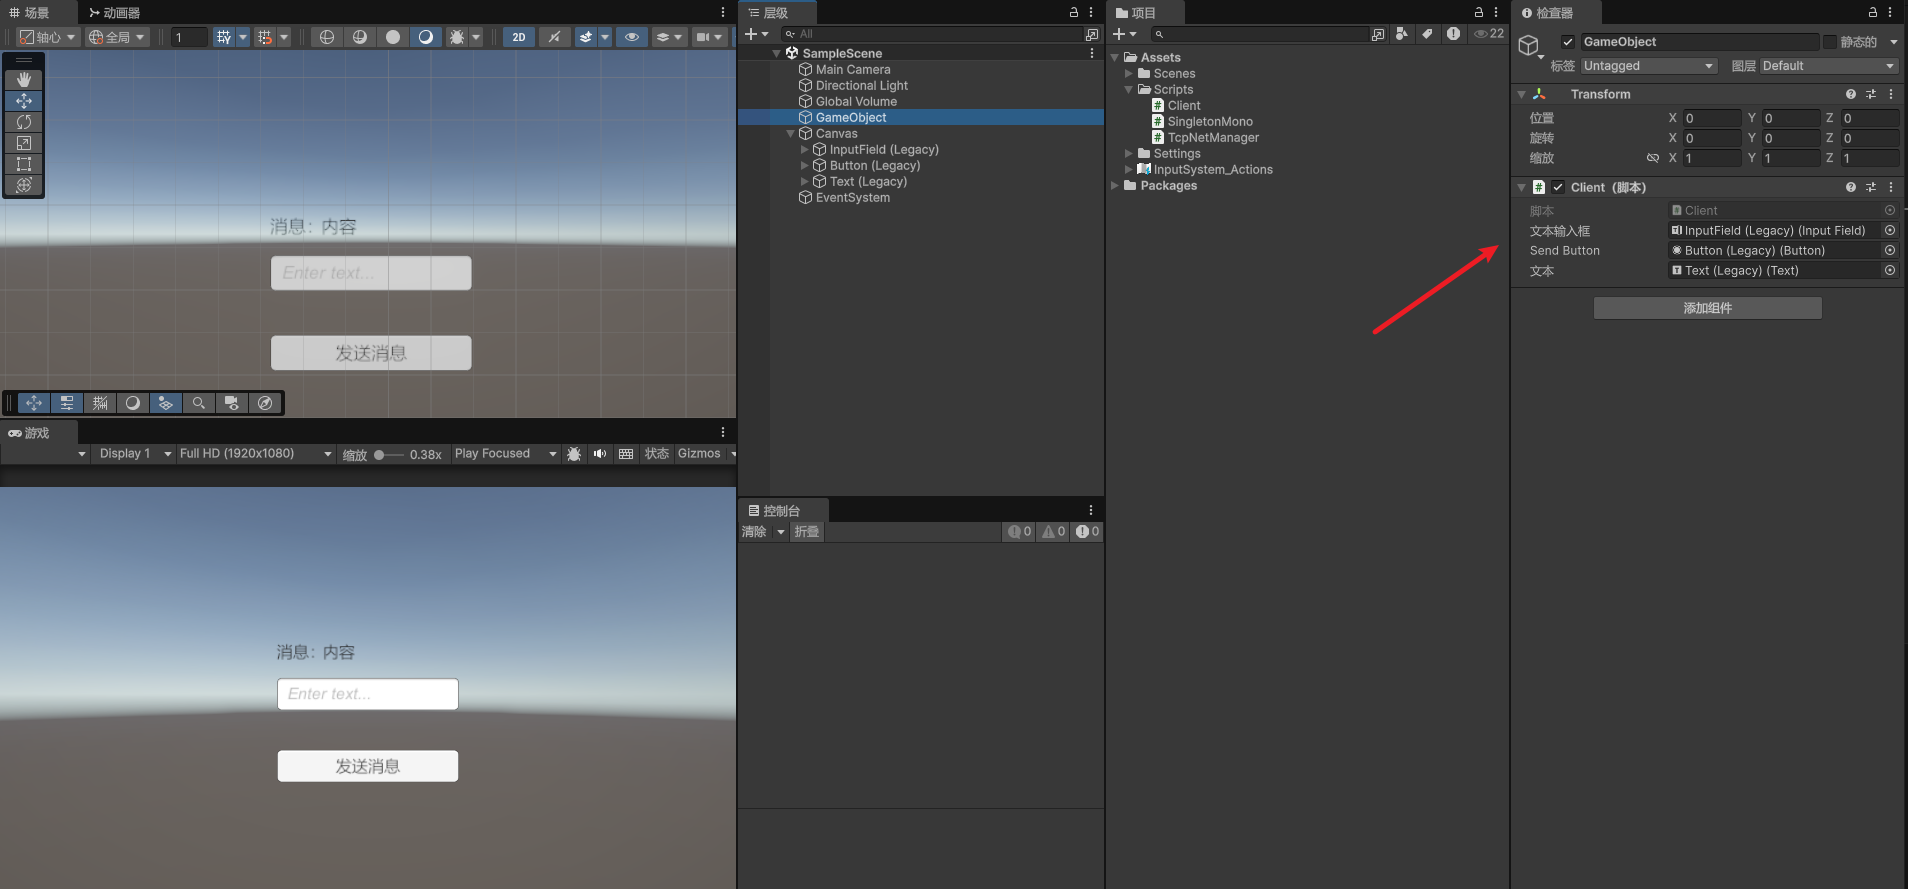Click the search-by-type icon in Project panel

(x=1402, y=34)
